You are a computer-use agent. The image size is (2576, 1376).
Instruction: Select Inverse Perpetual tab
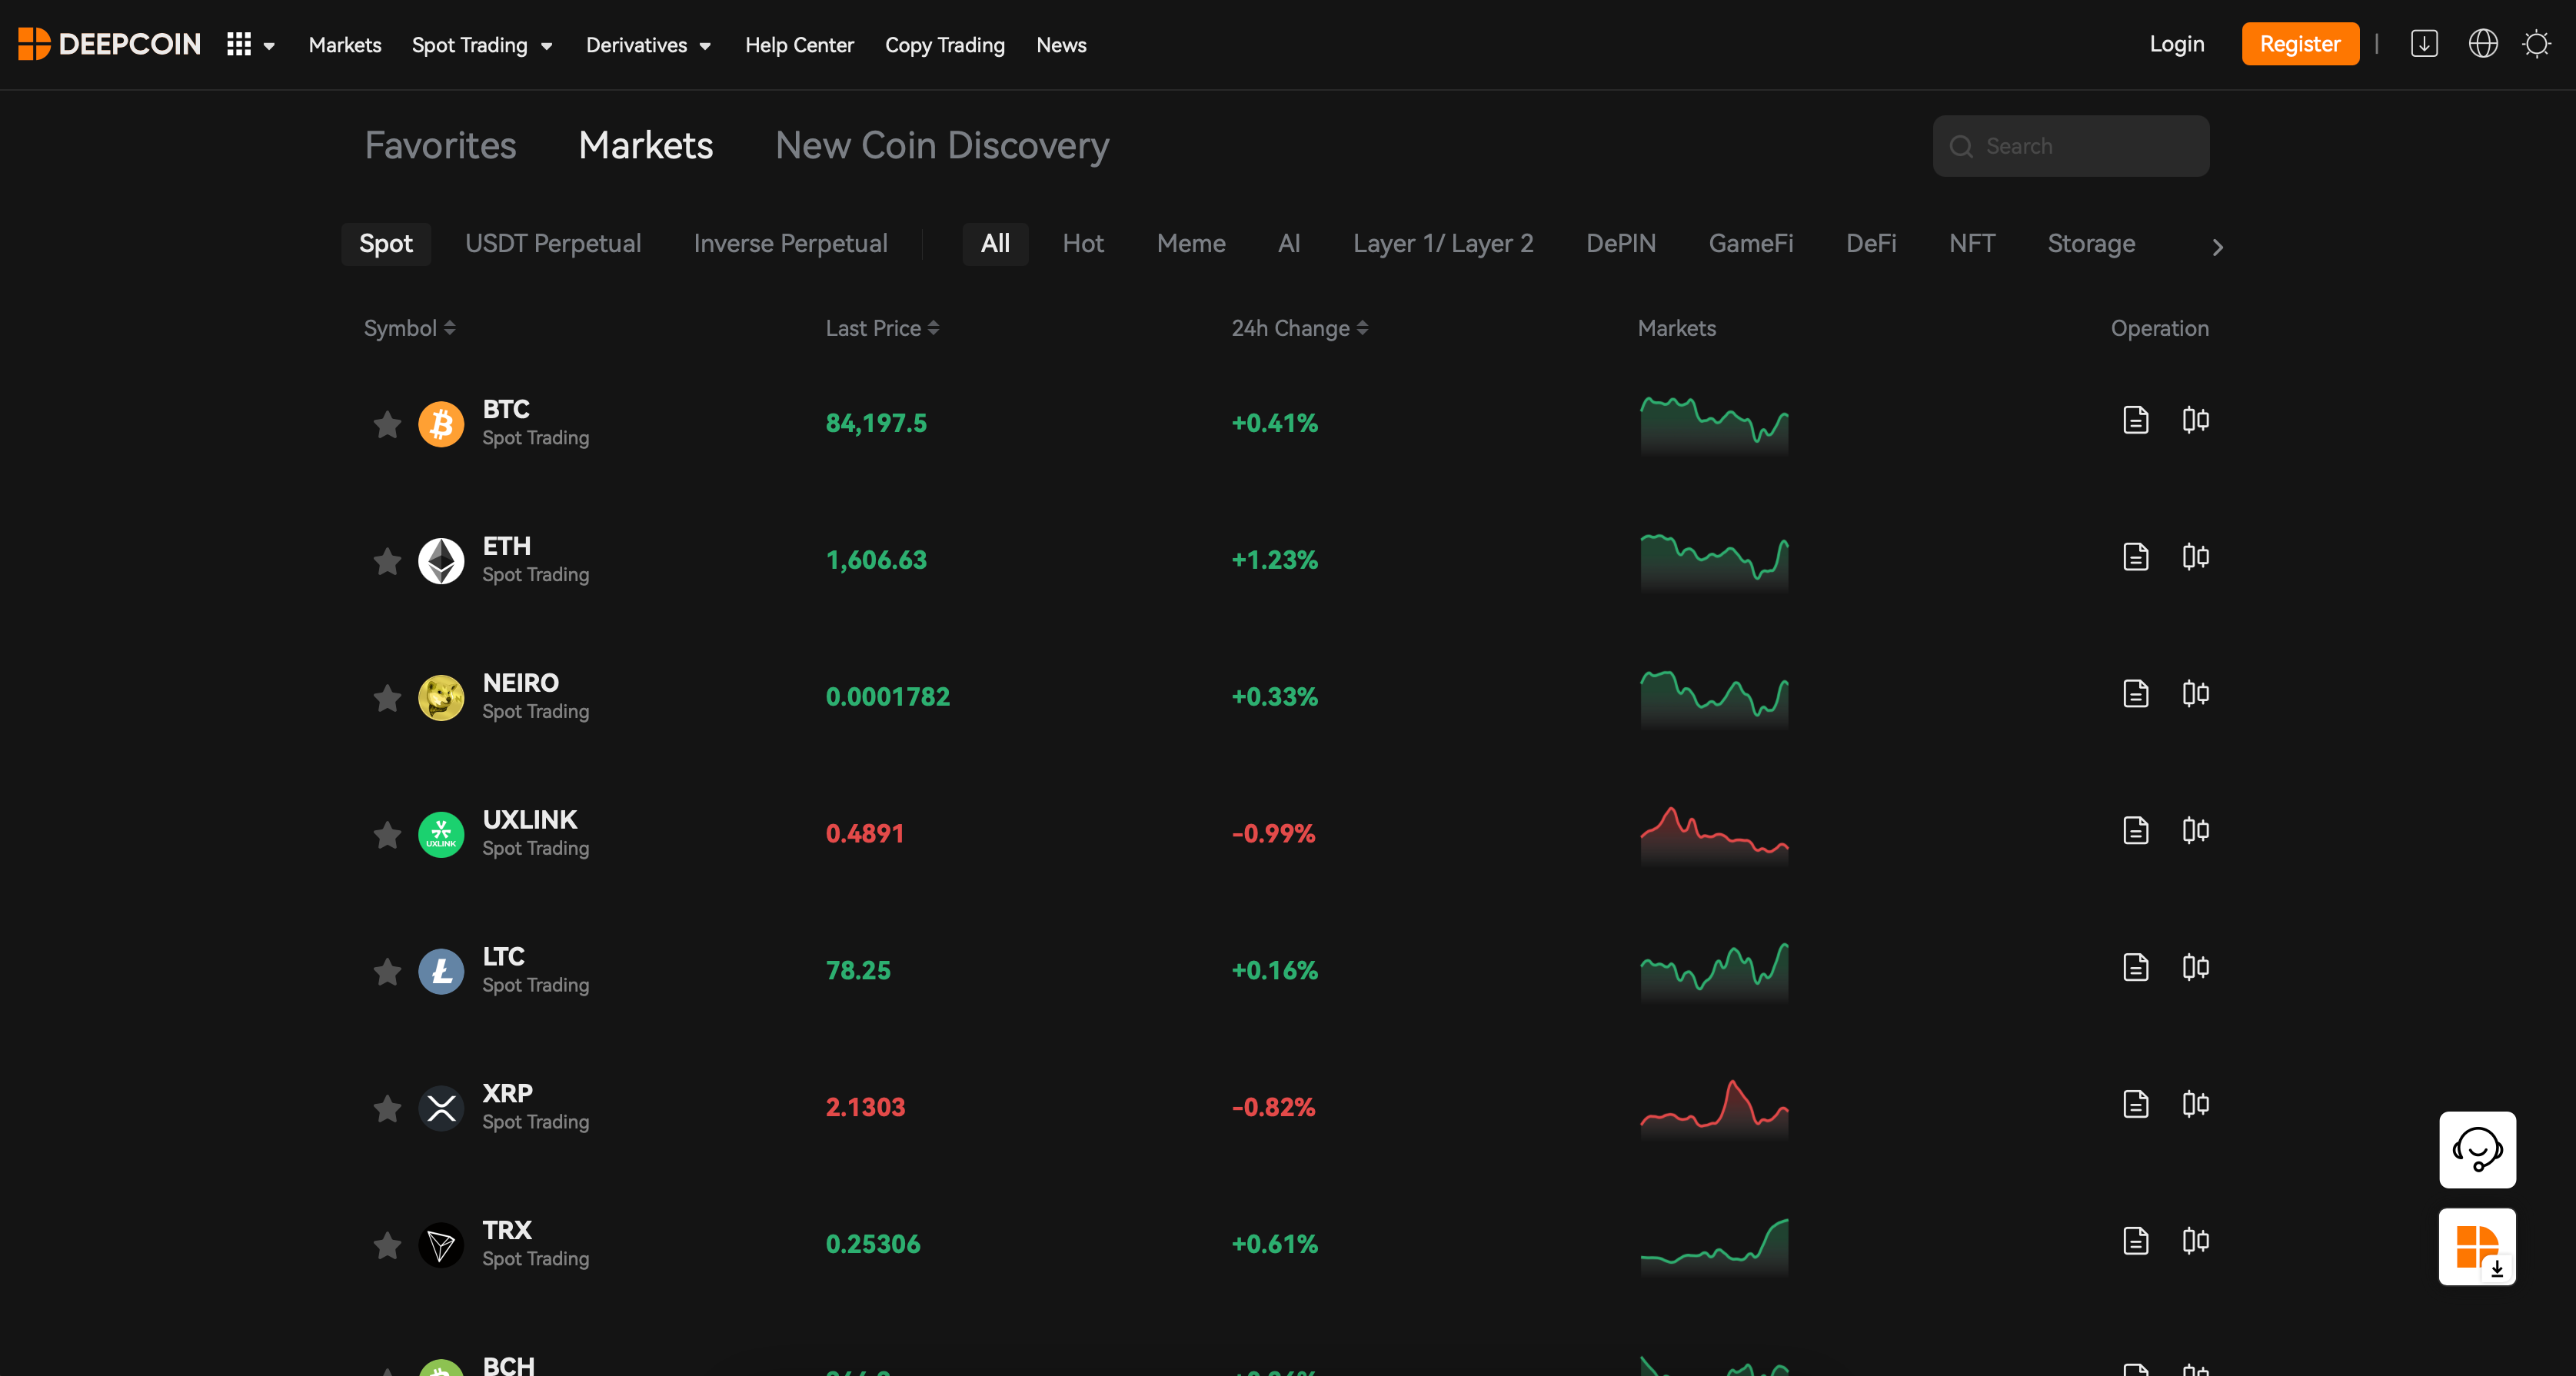point(790,244)
